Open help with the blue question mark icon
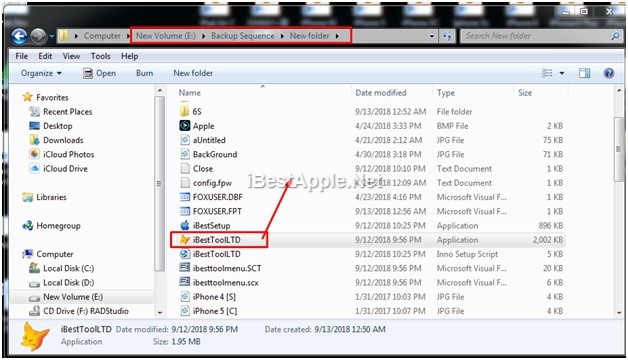The width and height of the screenshot is (628, 360). (609, 73)
